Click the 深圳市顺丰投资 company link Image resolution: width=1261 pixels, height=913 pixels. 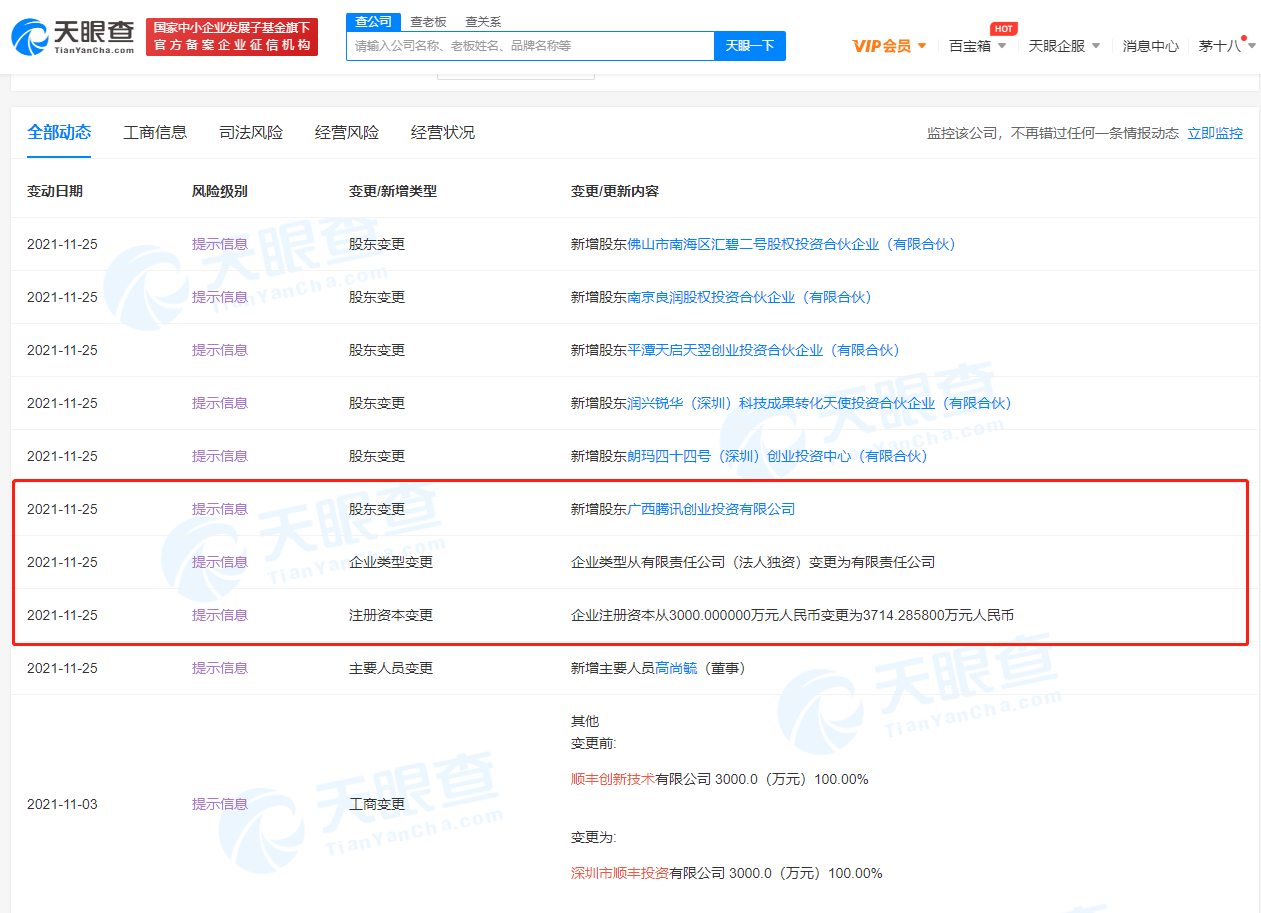tap(620, 873)
